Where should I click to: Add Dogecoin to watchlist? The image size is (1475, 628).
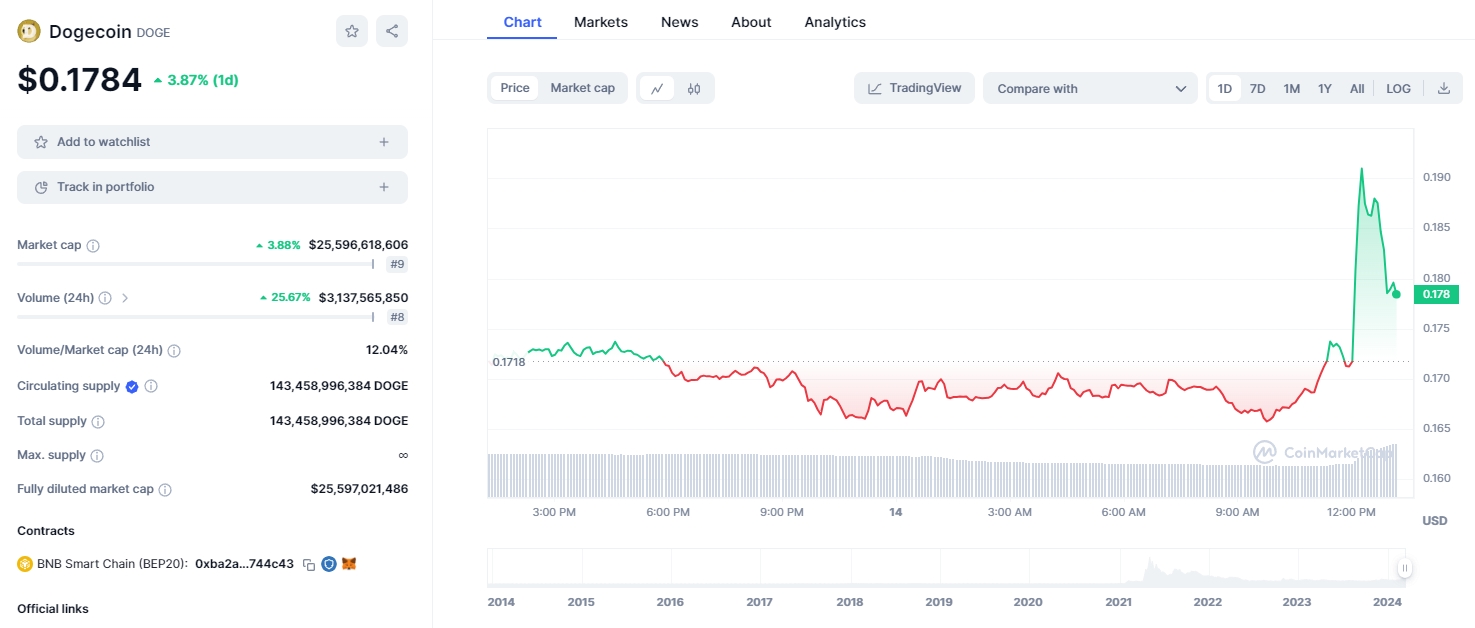pos(212,142)
